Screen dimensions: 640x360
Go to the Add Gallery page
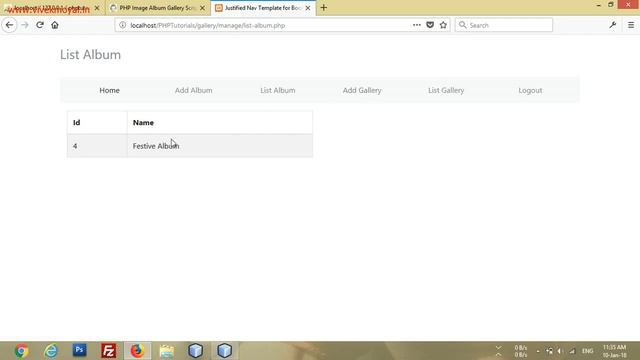[362, 90]
